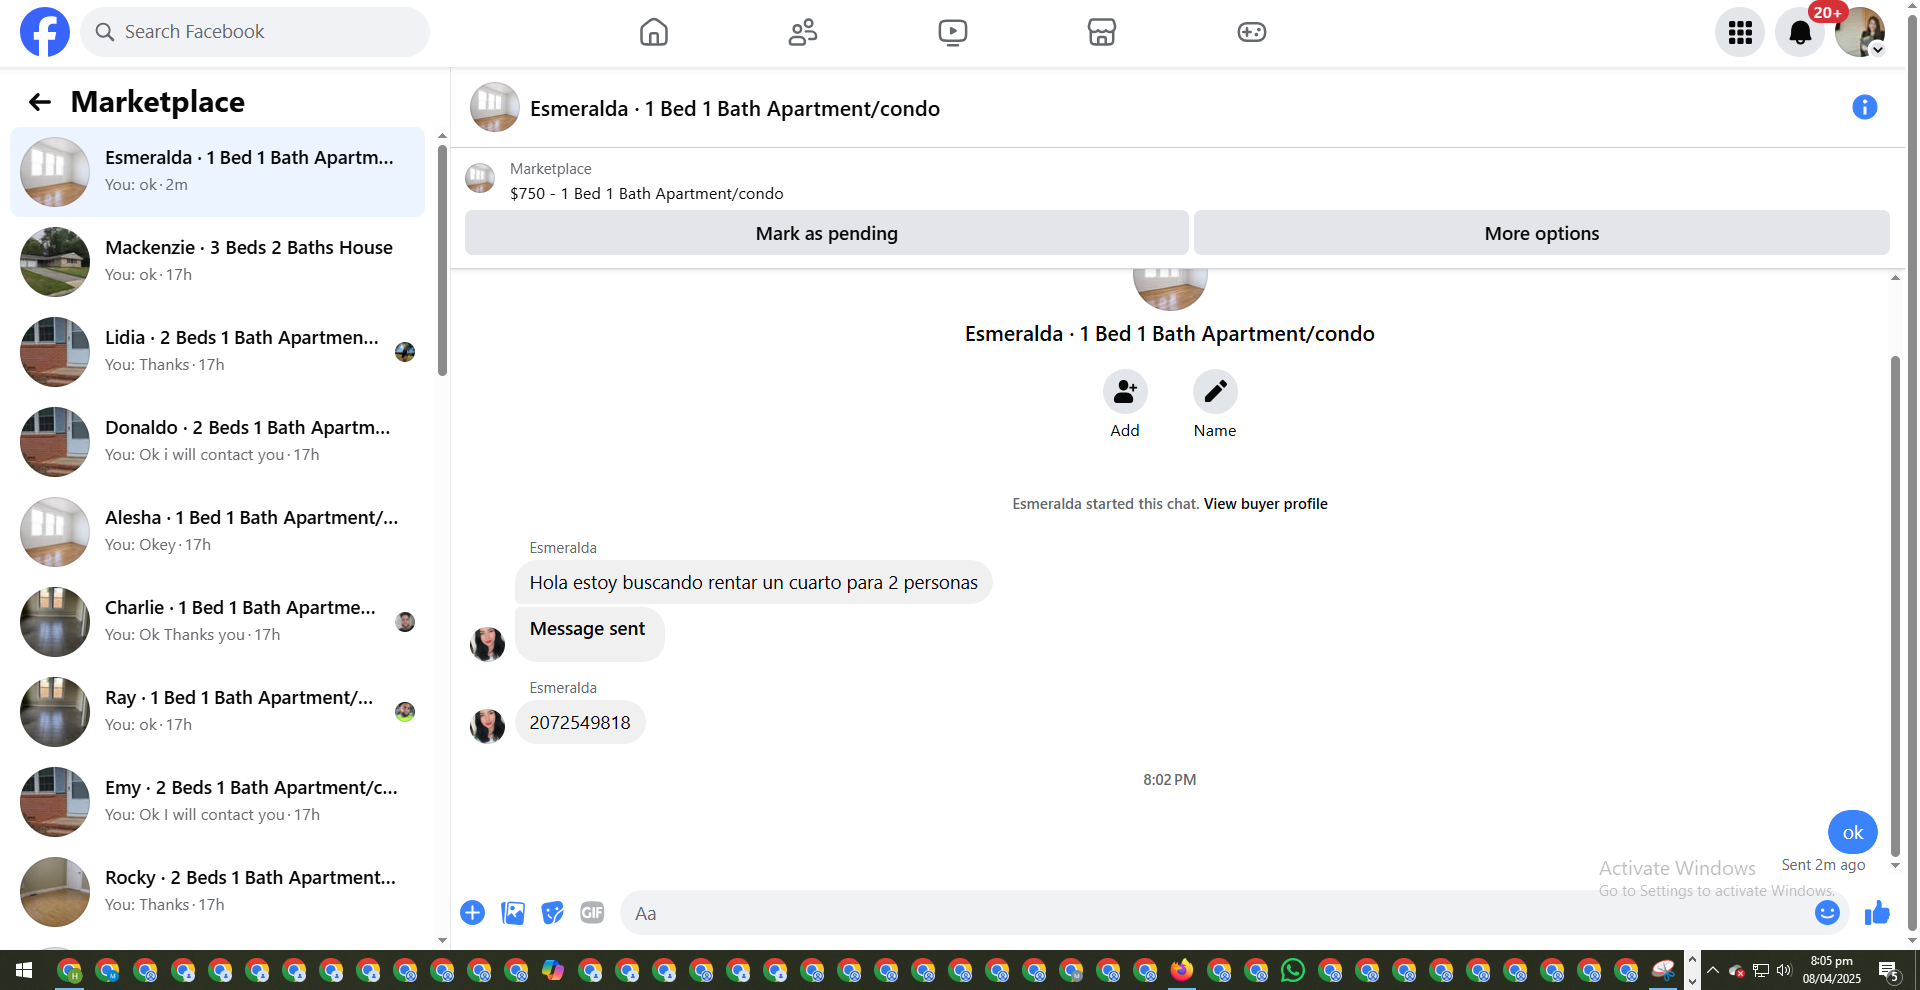Click the chat list scroll down arrow
1920x990 pixels.
(442, 940)
